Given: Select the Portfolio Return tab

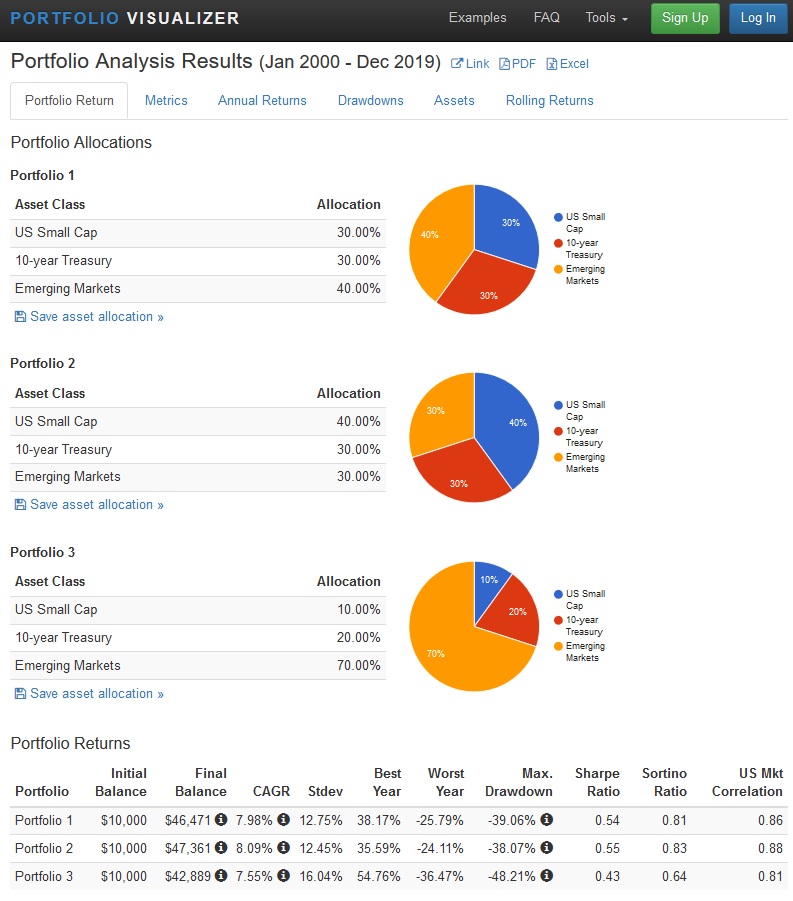Looking at the screenshot, I should (x=69, y=101).
